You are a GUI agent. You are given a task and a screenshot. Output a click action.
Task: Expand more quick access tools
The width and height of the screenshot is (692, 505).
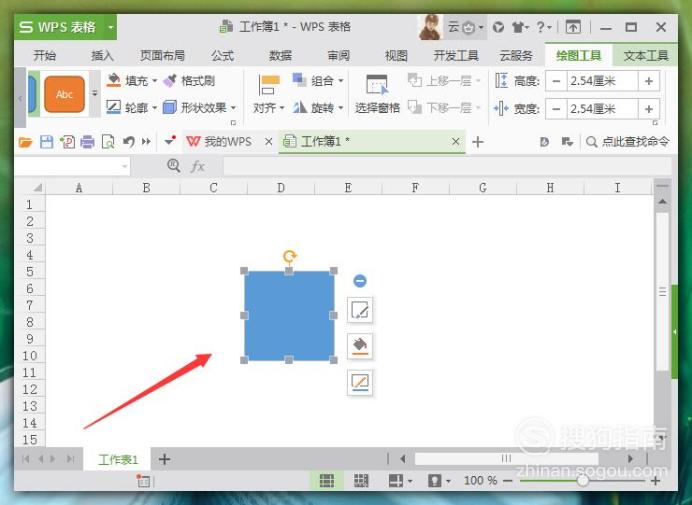pos(146,142)
